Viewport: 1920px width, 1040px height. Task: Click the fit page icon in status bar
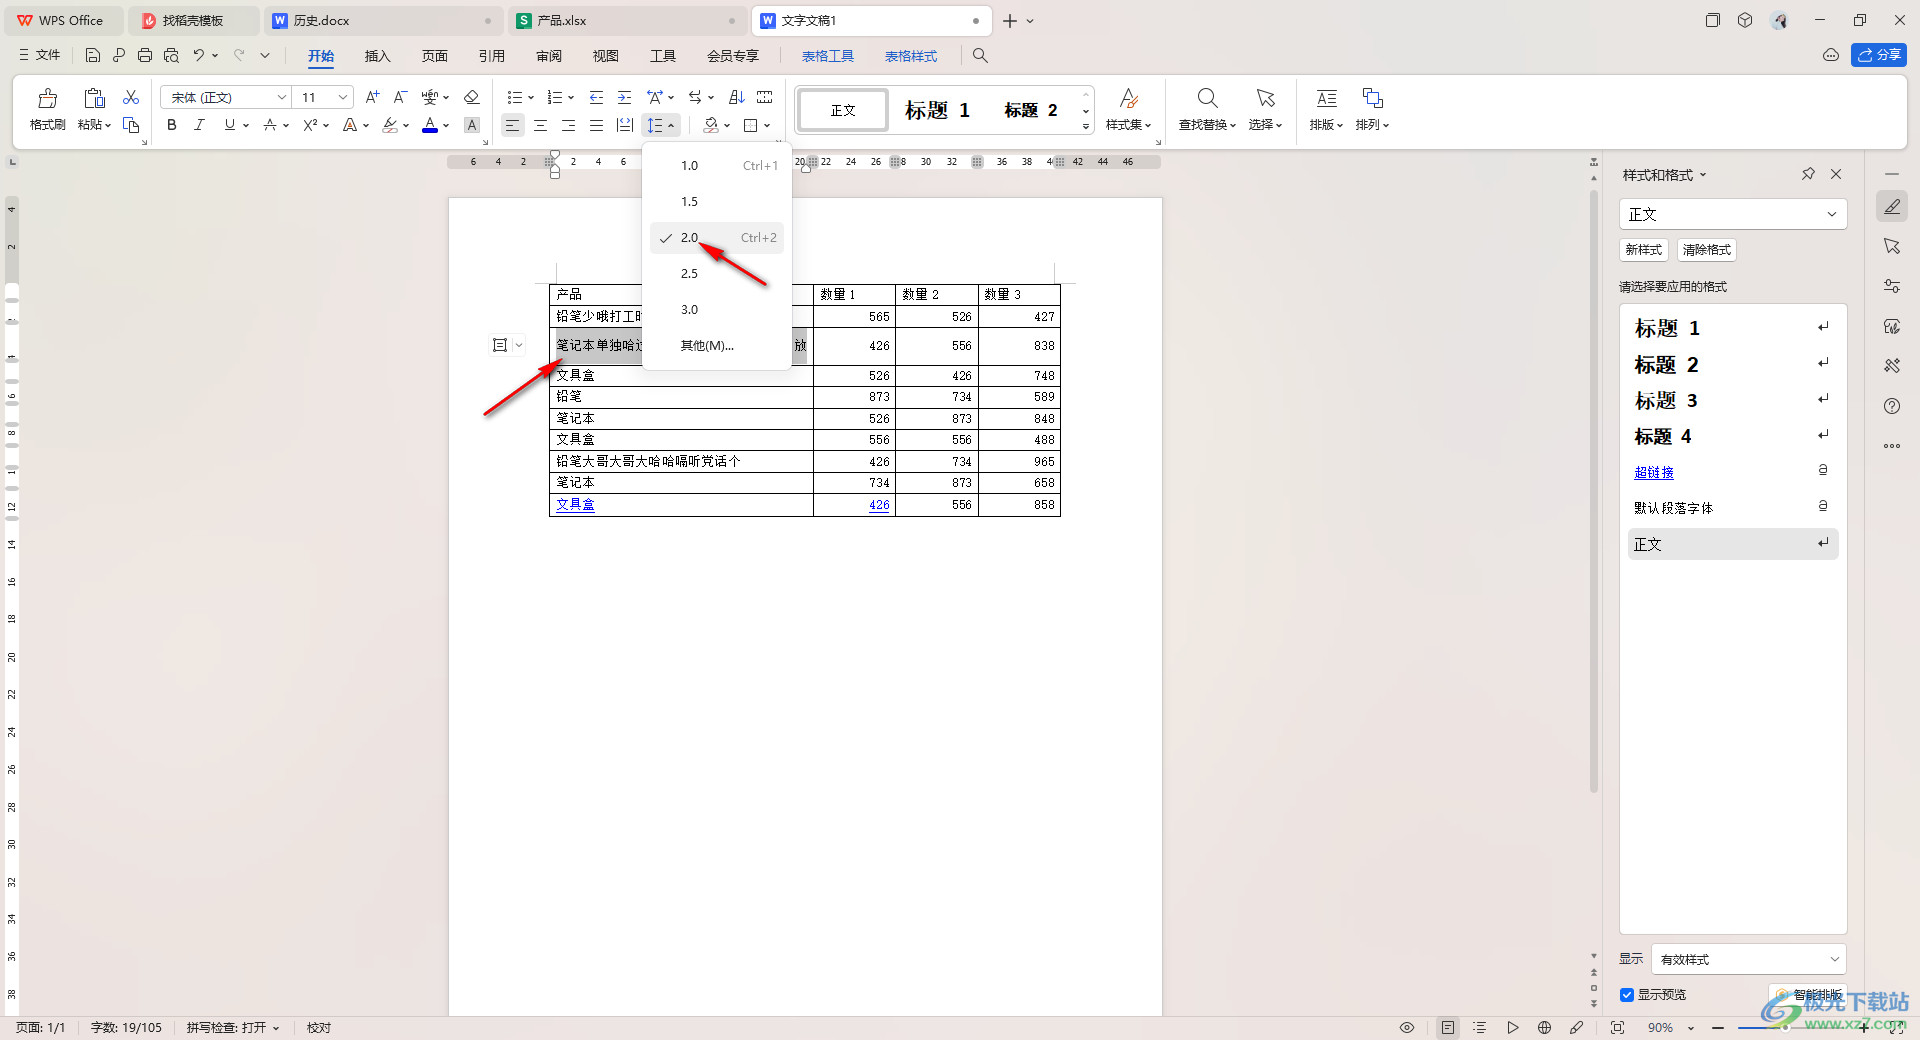[1617, 1028]
